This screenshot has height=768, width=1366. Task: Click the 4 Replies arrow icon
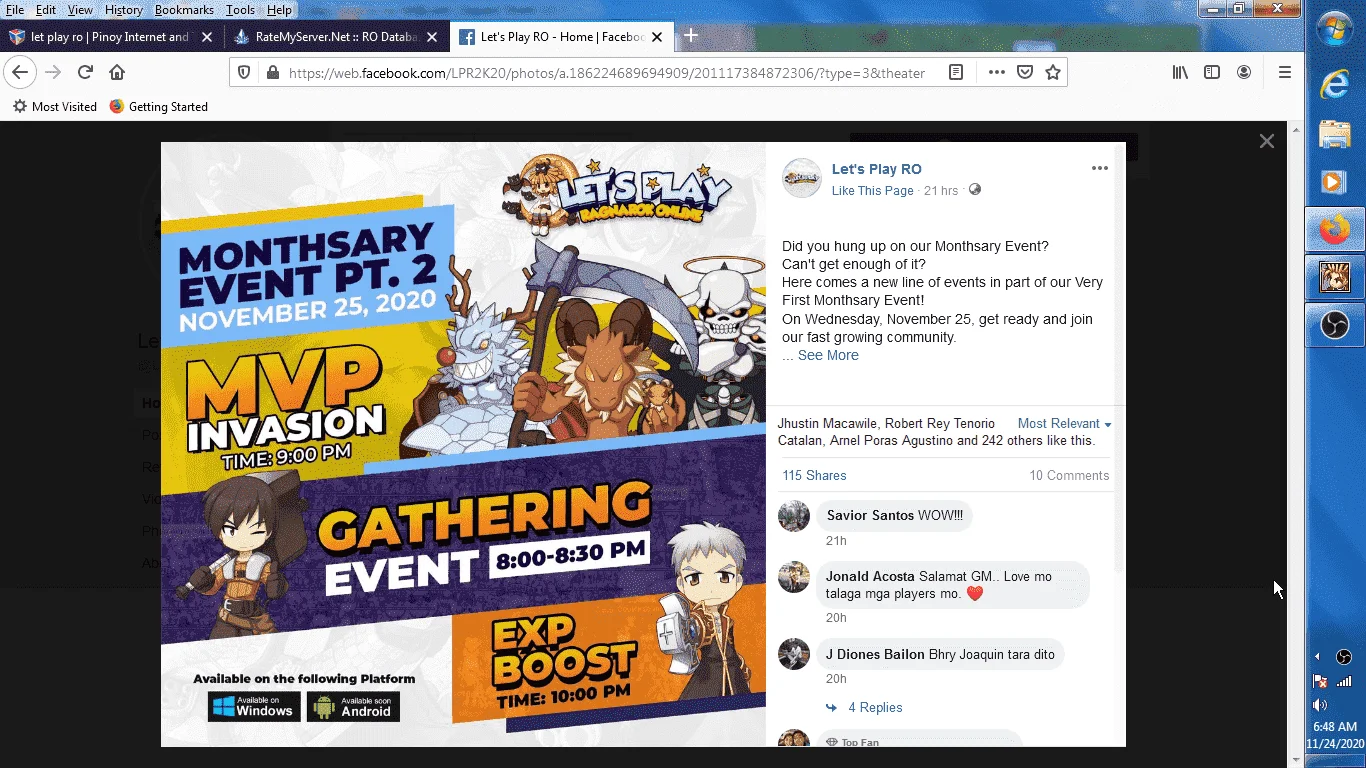click(x=831, y=707)
